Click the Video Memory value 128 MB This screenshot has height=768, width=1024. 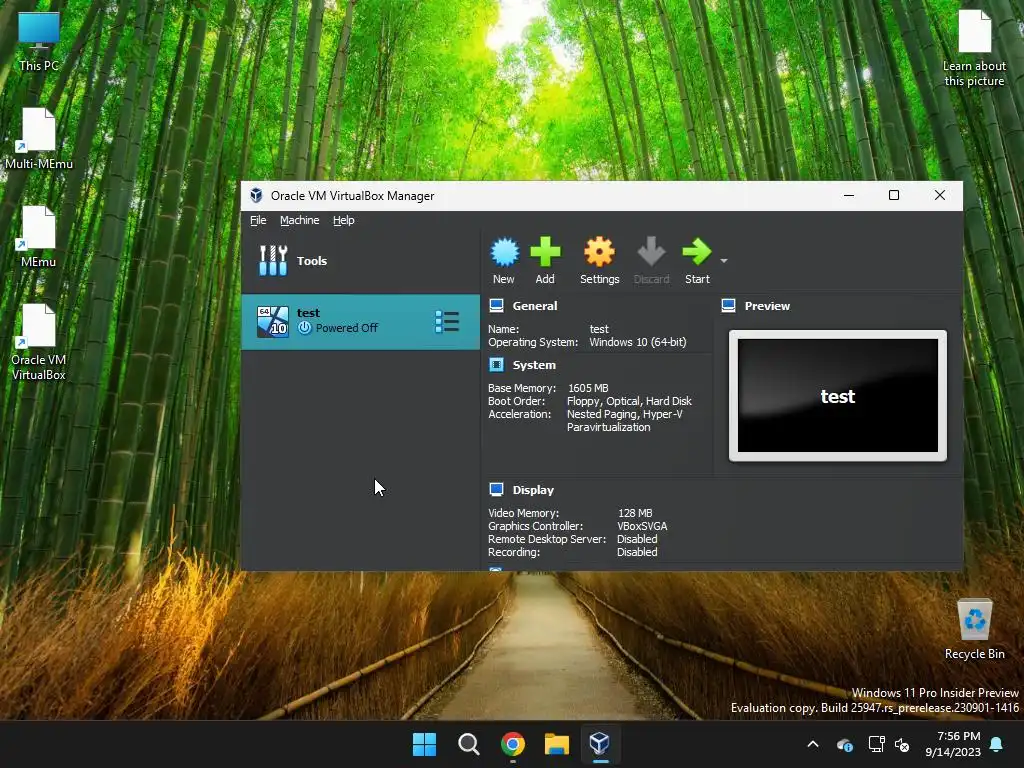pyautogui.click(x=635, y=513)
